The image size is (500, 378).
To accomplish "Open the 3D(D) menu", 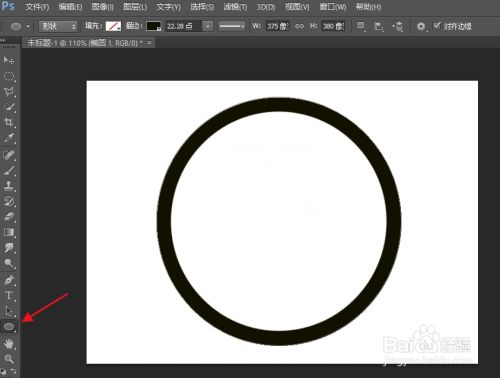I will [x=266, y=7].
